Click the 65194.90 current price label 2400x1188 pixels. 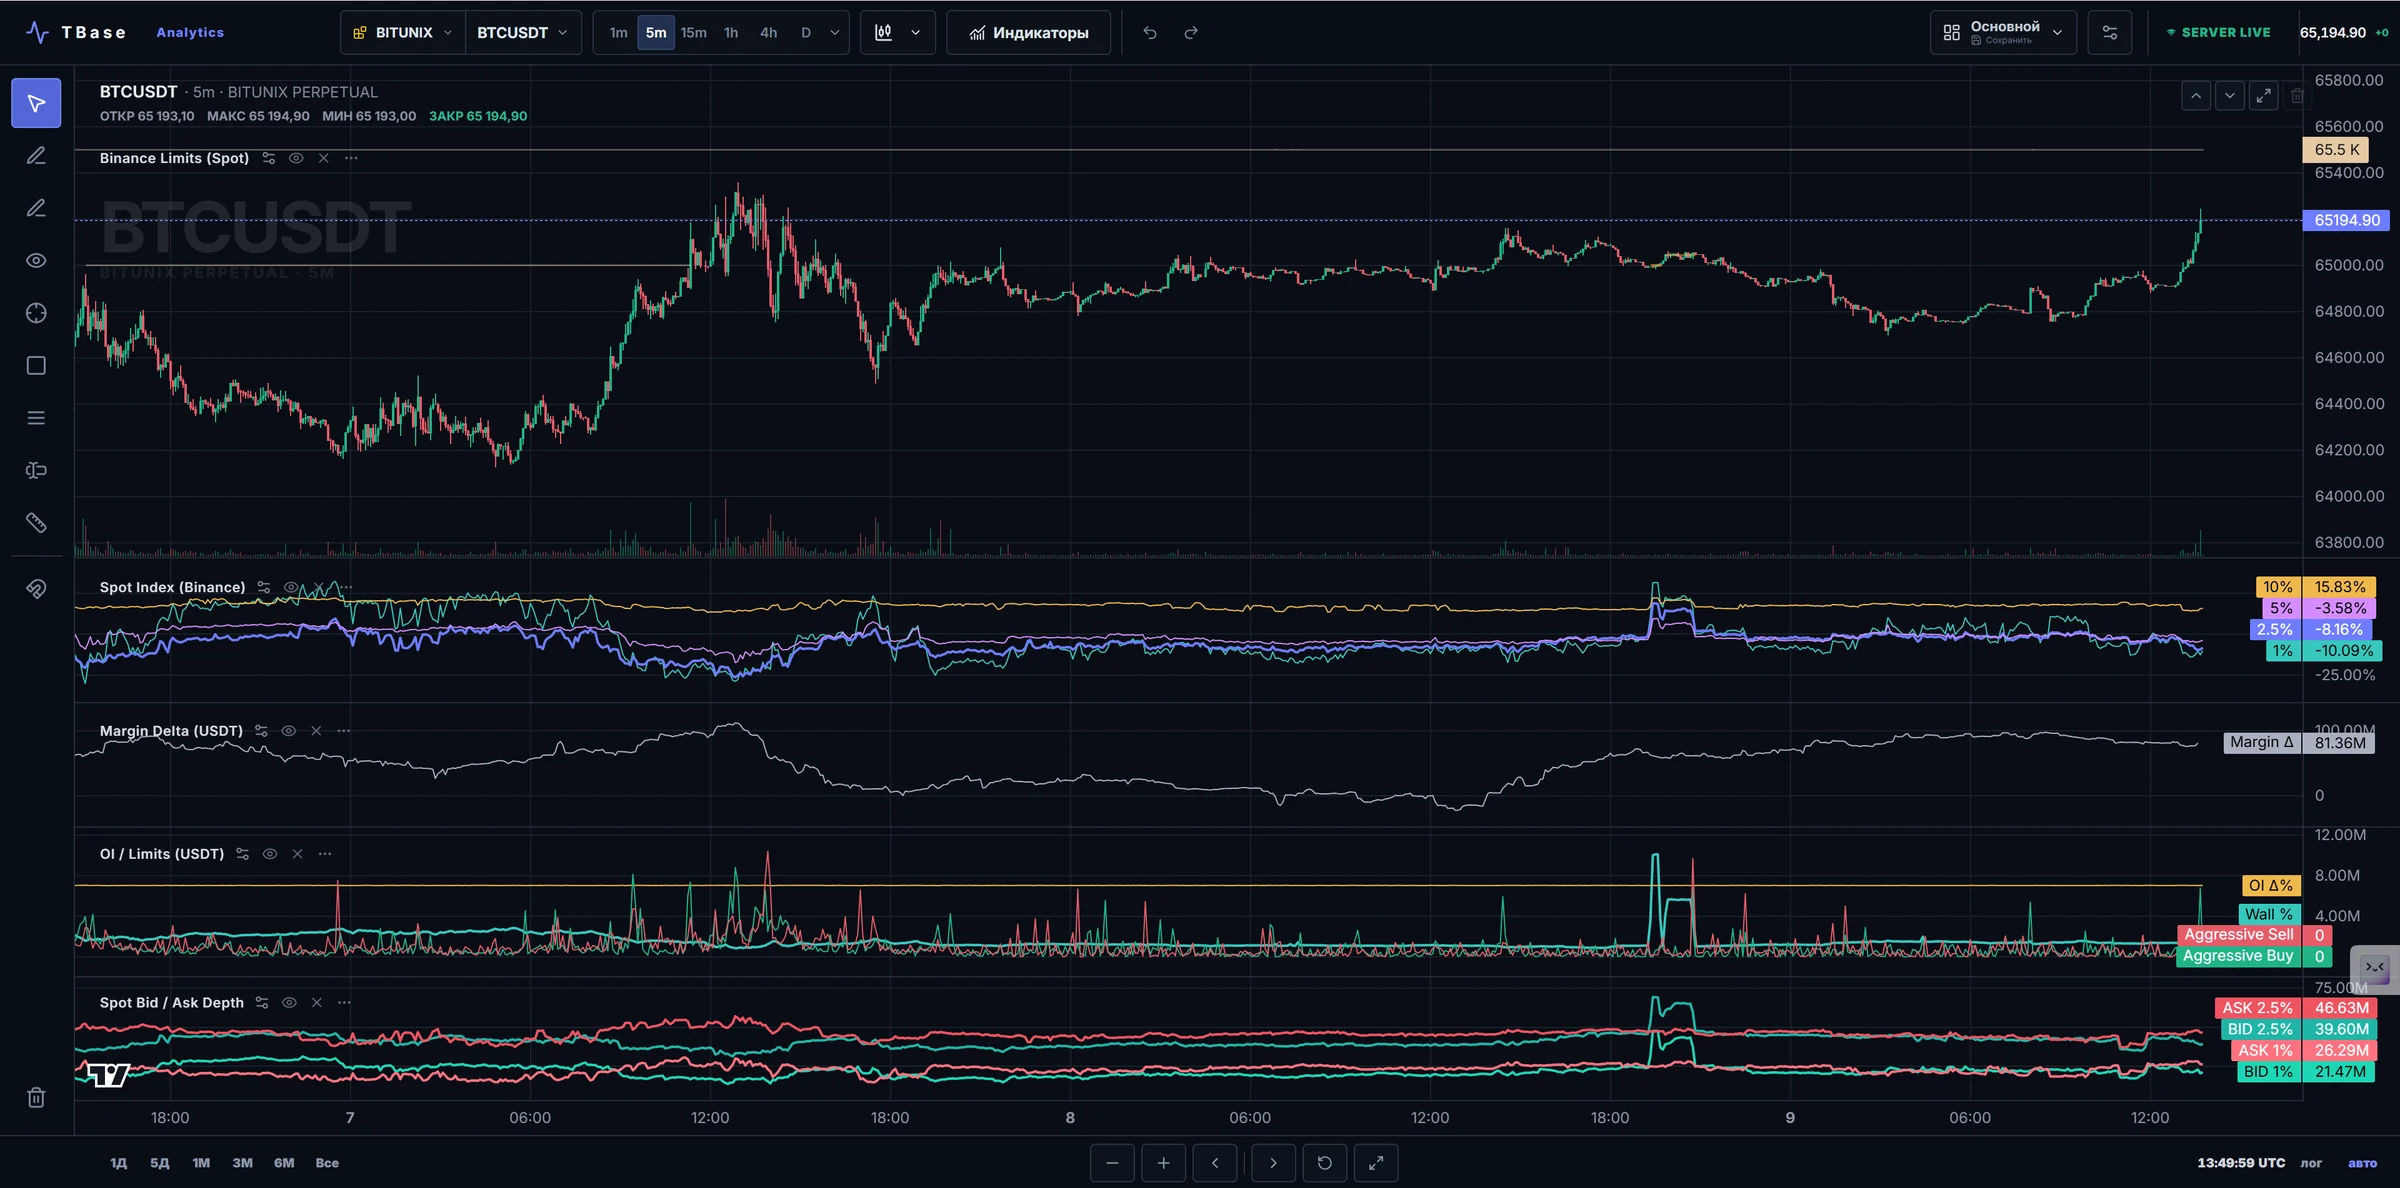click(2346, 220)
